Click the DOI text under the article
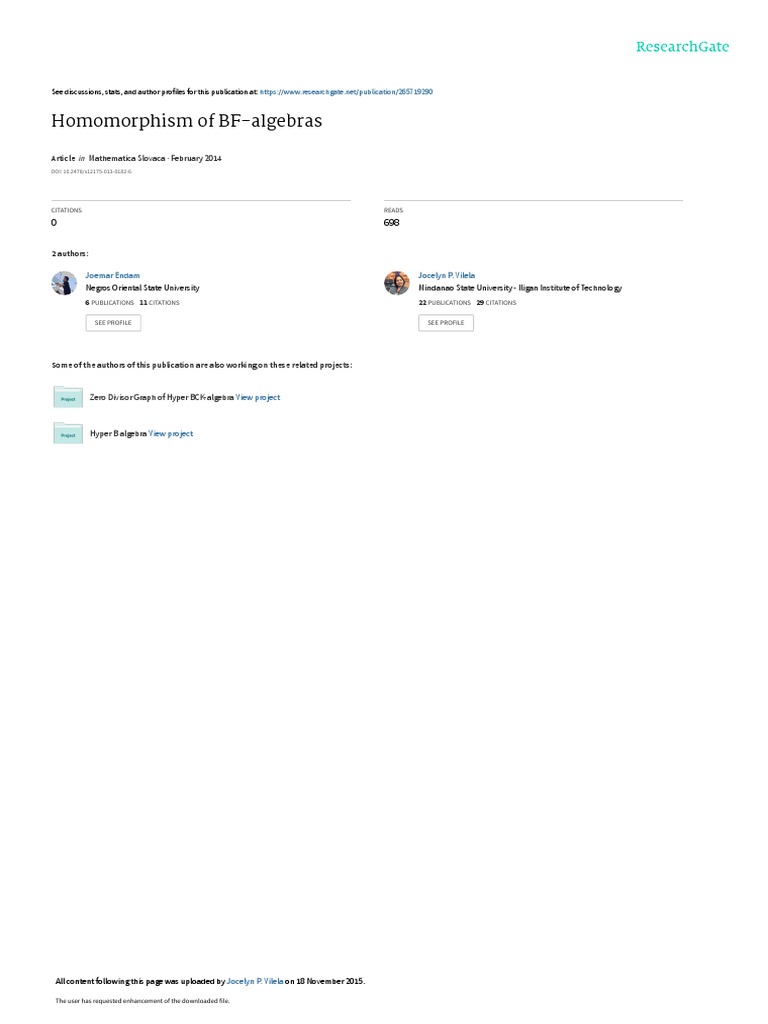Viewport: 768px width, 1024px height. point(91,172)
